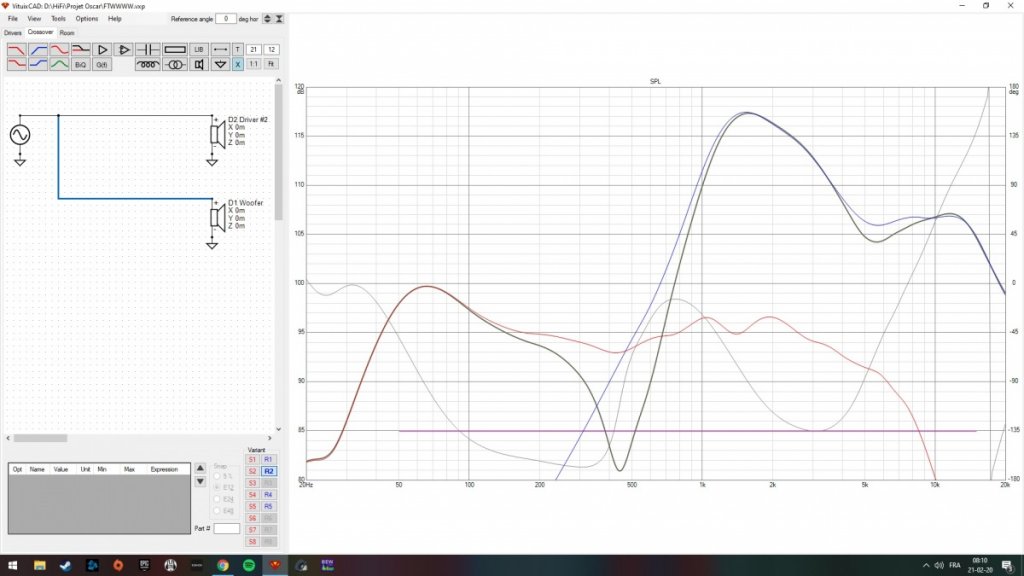Choose the ground symbol tool
1024x576 pixels.
coord(220,64)
